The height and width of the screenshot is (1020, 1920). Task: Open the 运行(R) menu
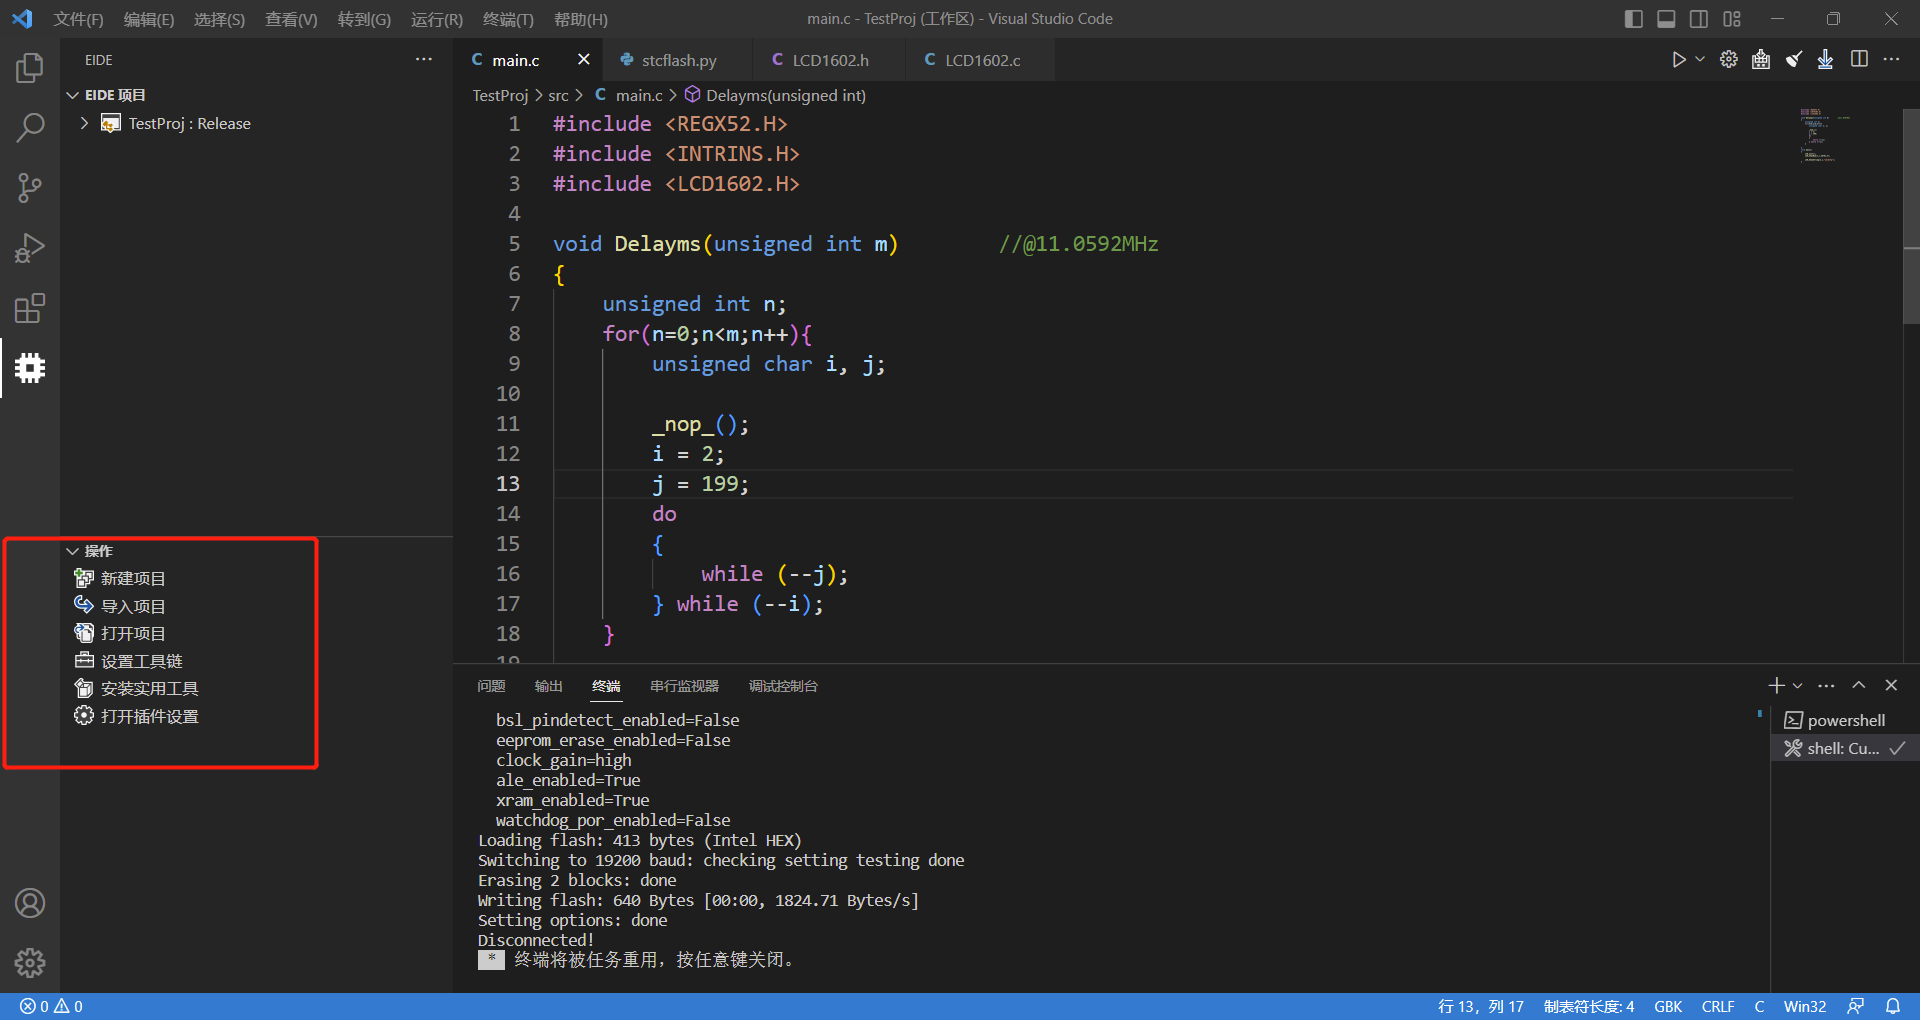[x=437, y=19]
